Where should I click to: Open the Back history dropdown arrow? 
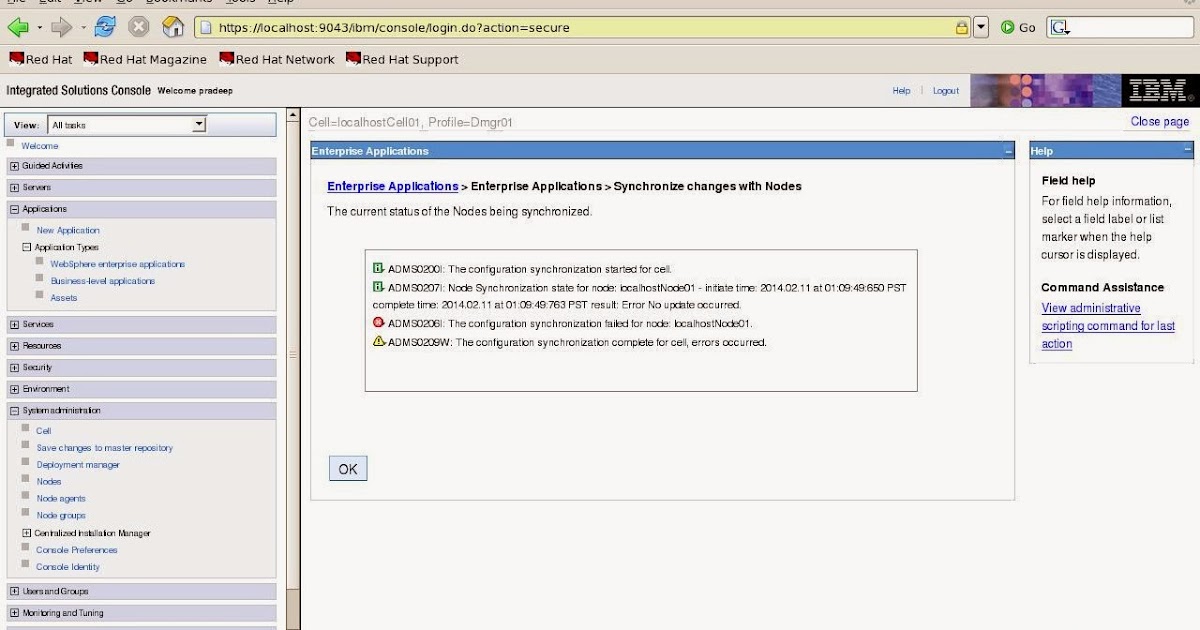39,28
